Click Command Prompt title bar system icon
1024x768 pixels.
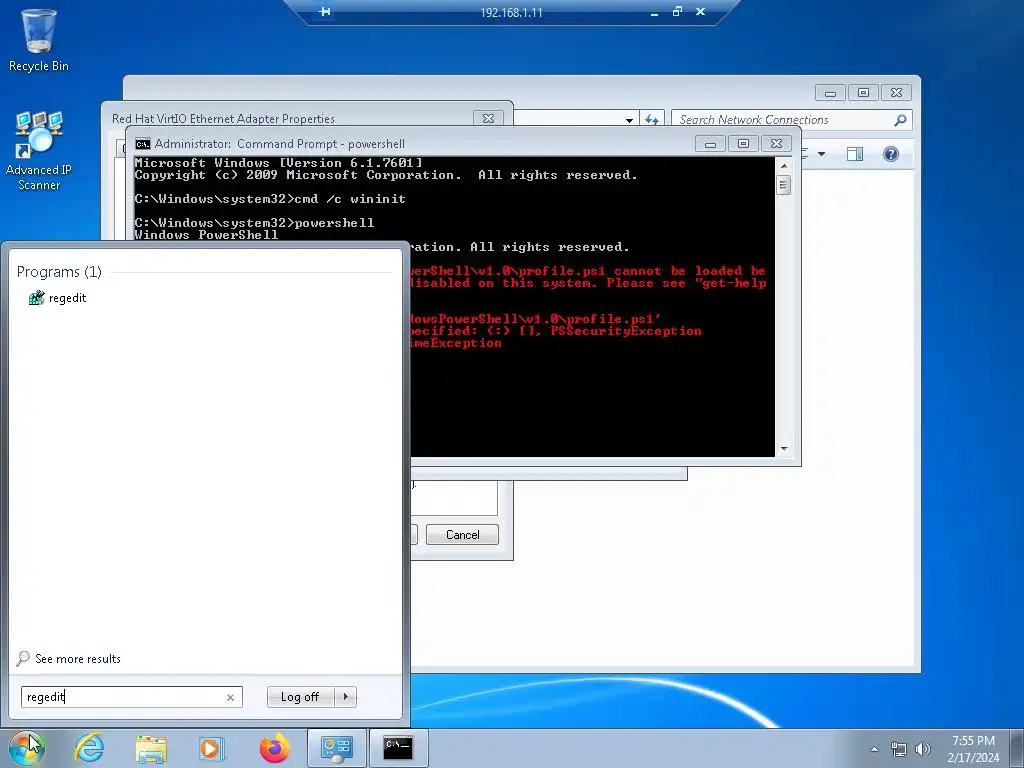click(x=142, y=144)
